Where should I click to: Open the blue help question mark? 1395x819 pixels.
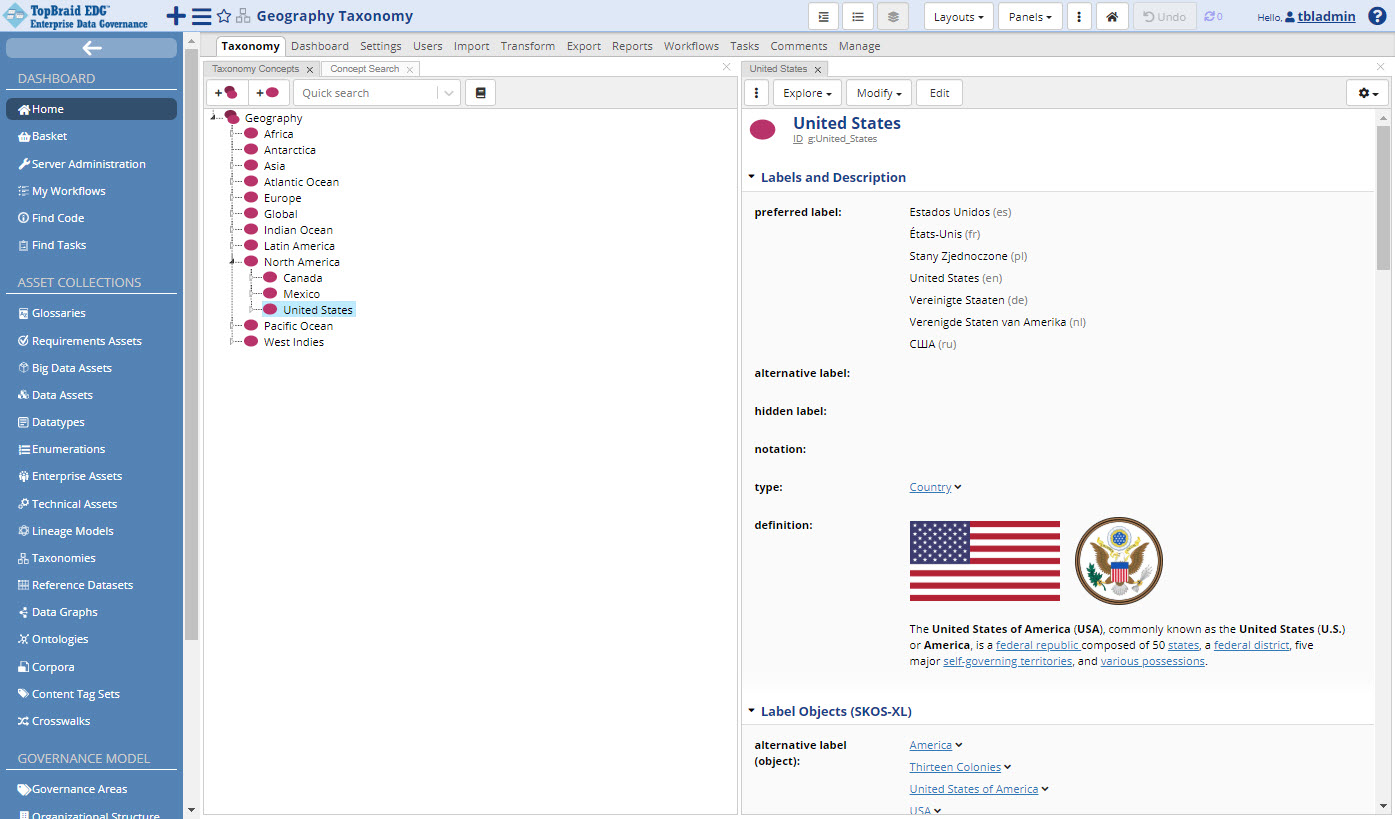point(1376,16)
